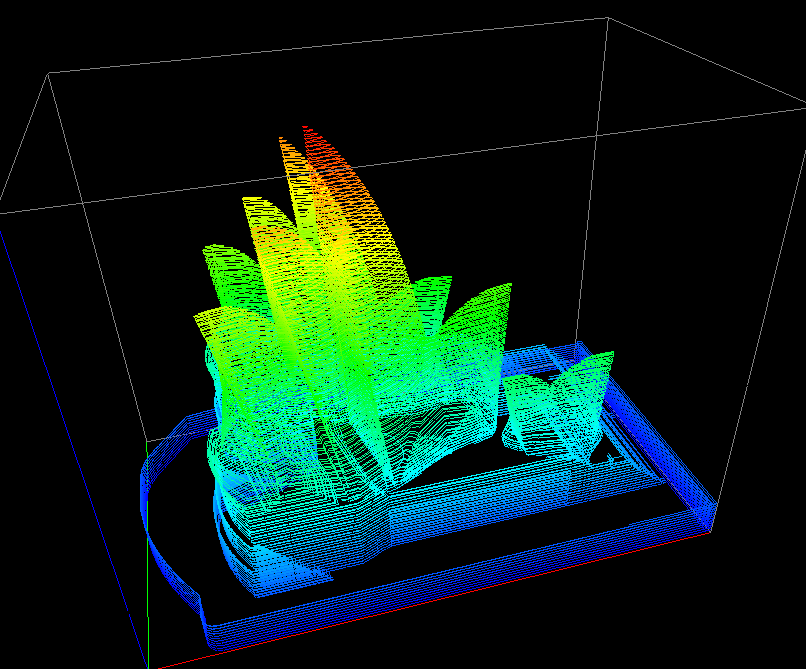Image resolution: width=806 pixels, height=669 pixels.
Task: Click the bounding box top back corner
Action: pos(607,17)
